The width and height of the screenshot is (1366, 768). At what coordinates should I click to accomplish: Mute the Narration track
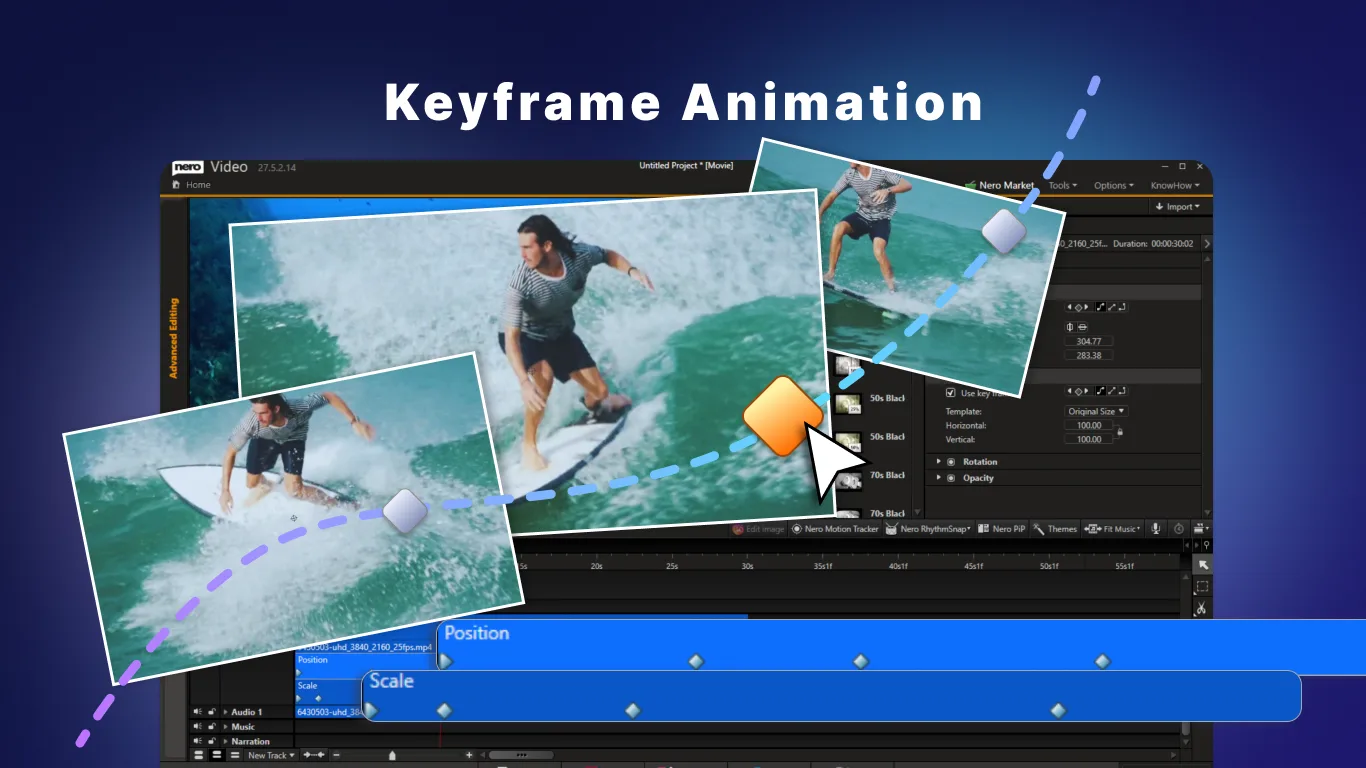[197, 741]
